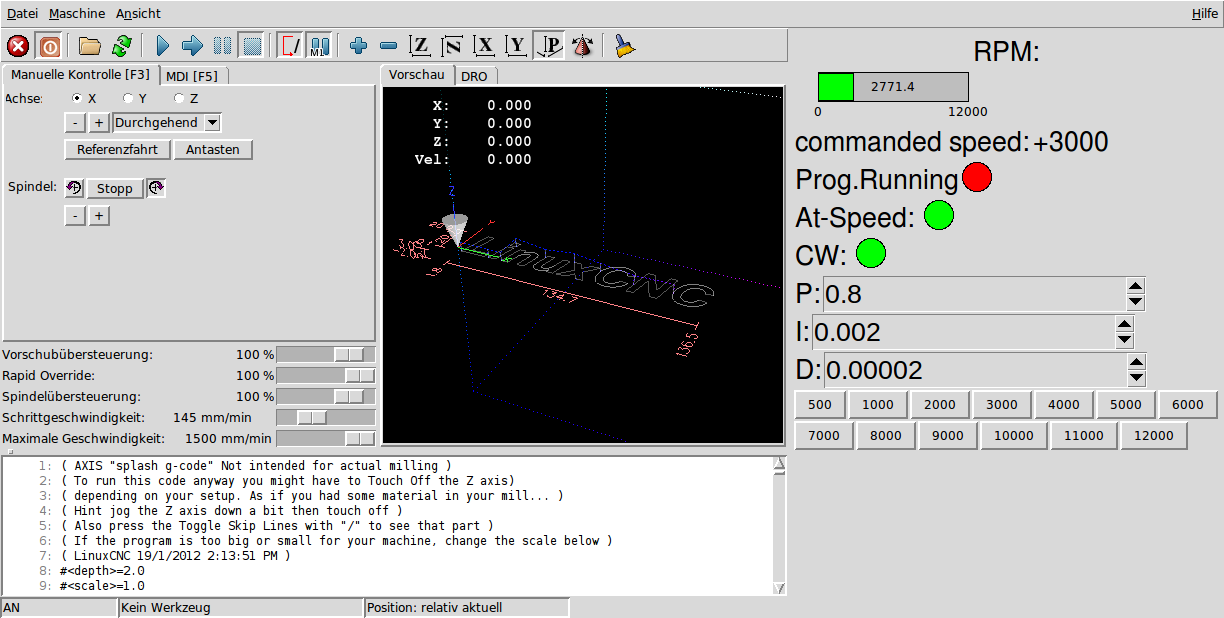Jog positive with plus button beside Durchgehend
This screenshot has height=618, width=1224.
point(99,123)
